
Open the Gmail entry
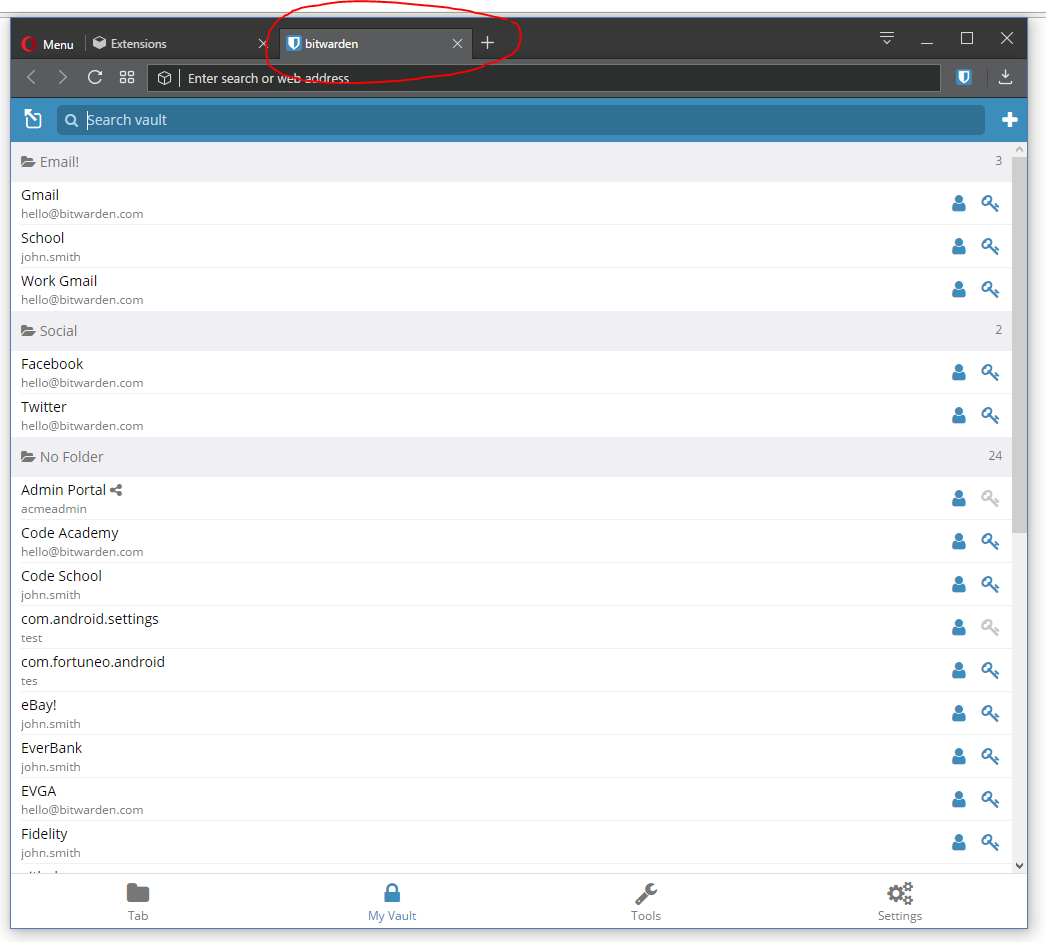pos(480,203)
